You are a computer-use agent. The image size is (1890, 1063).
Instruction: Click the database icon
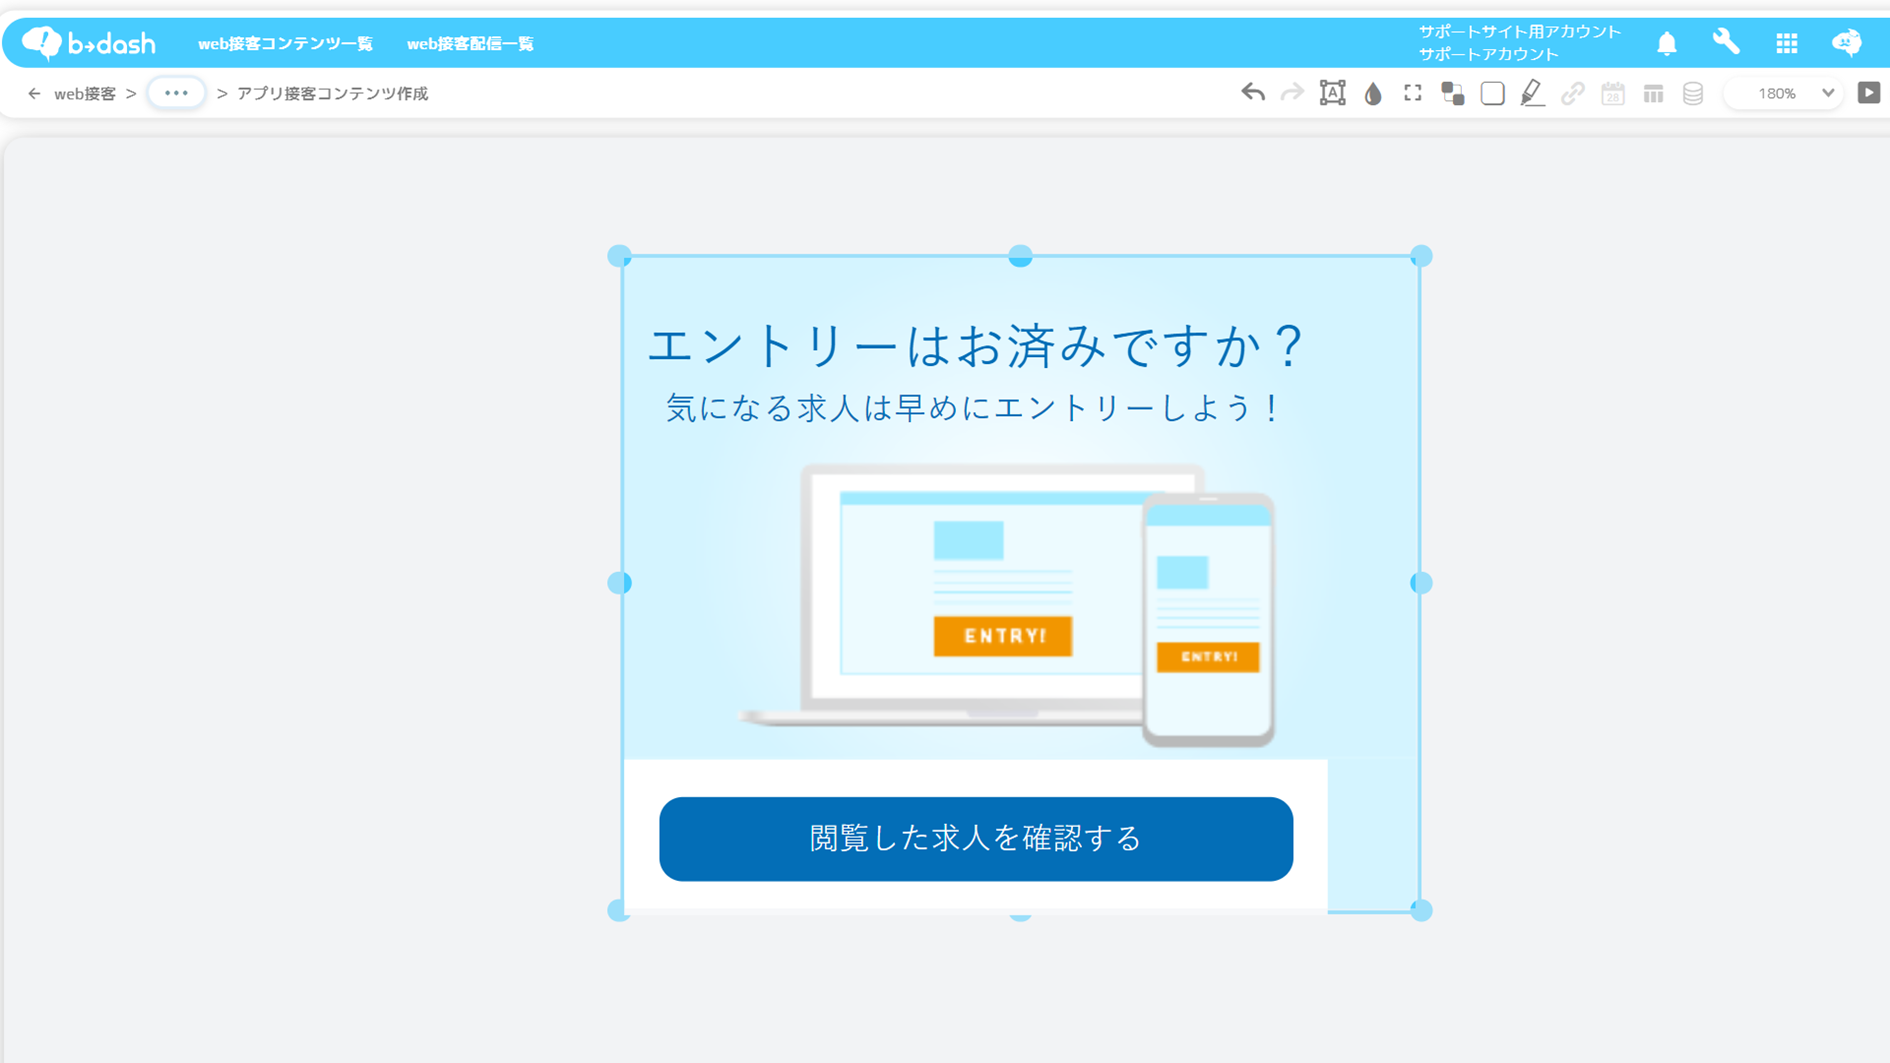pos(1693,93)
